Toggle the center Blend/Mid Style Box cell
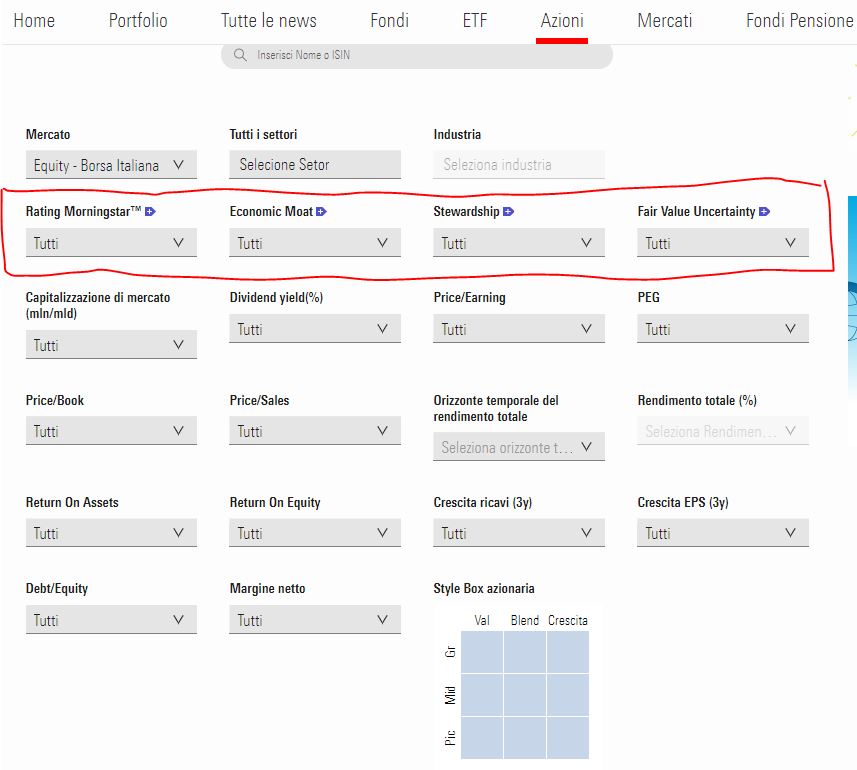 tap(525, 694)
